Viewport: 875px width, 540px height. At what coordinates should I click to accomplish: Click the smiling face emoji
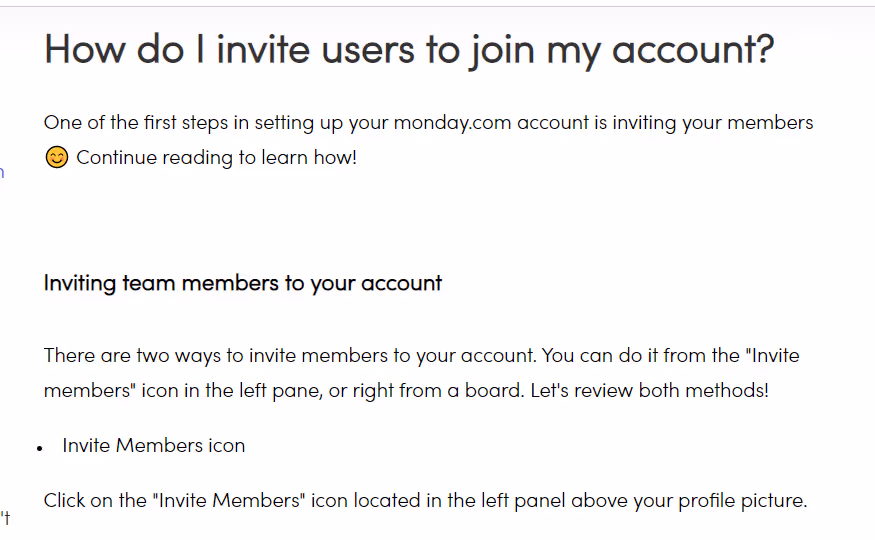pos(57,158)
